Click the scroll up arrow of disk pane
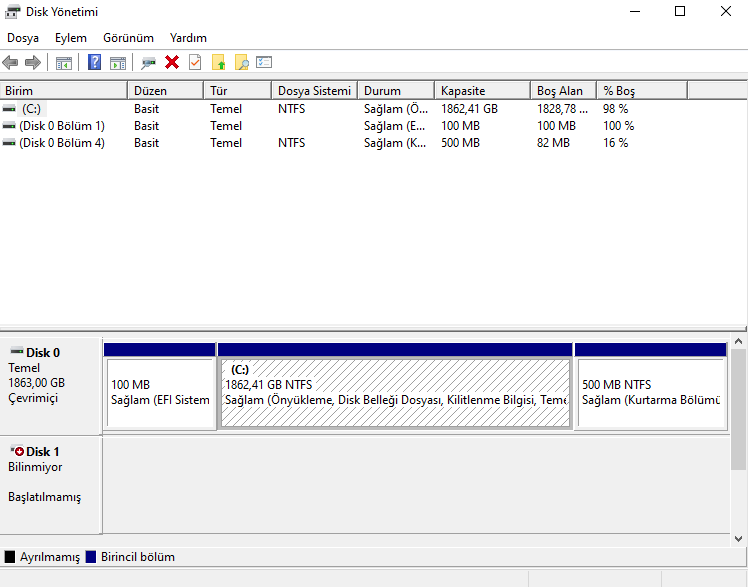Screen dimensions: 748x587 coord(738,341)
